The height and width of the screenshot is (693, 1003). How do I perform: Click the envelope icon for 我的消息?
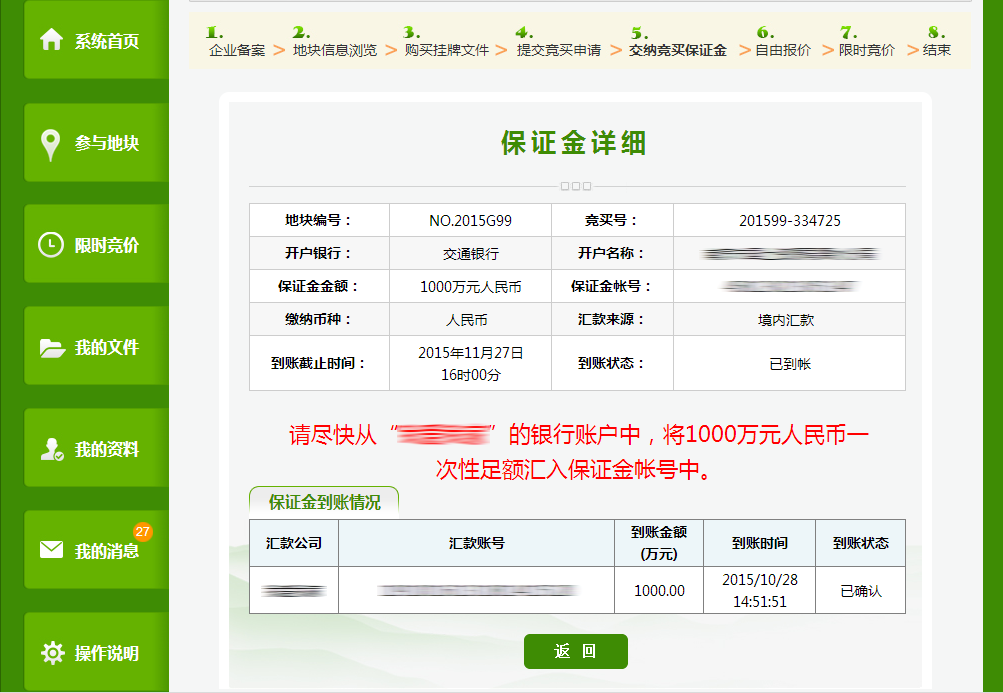(x=51, y=550)
